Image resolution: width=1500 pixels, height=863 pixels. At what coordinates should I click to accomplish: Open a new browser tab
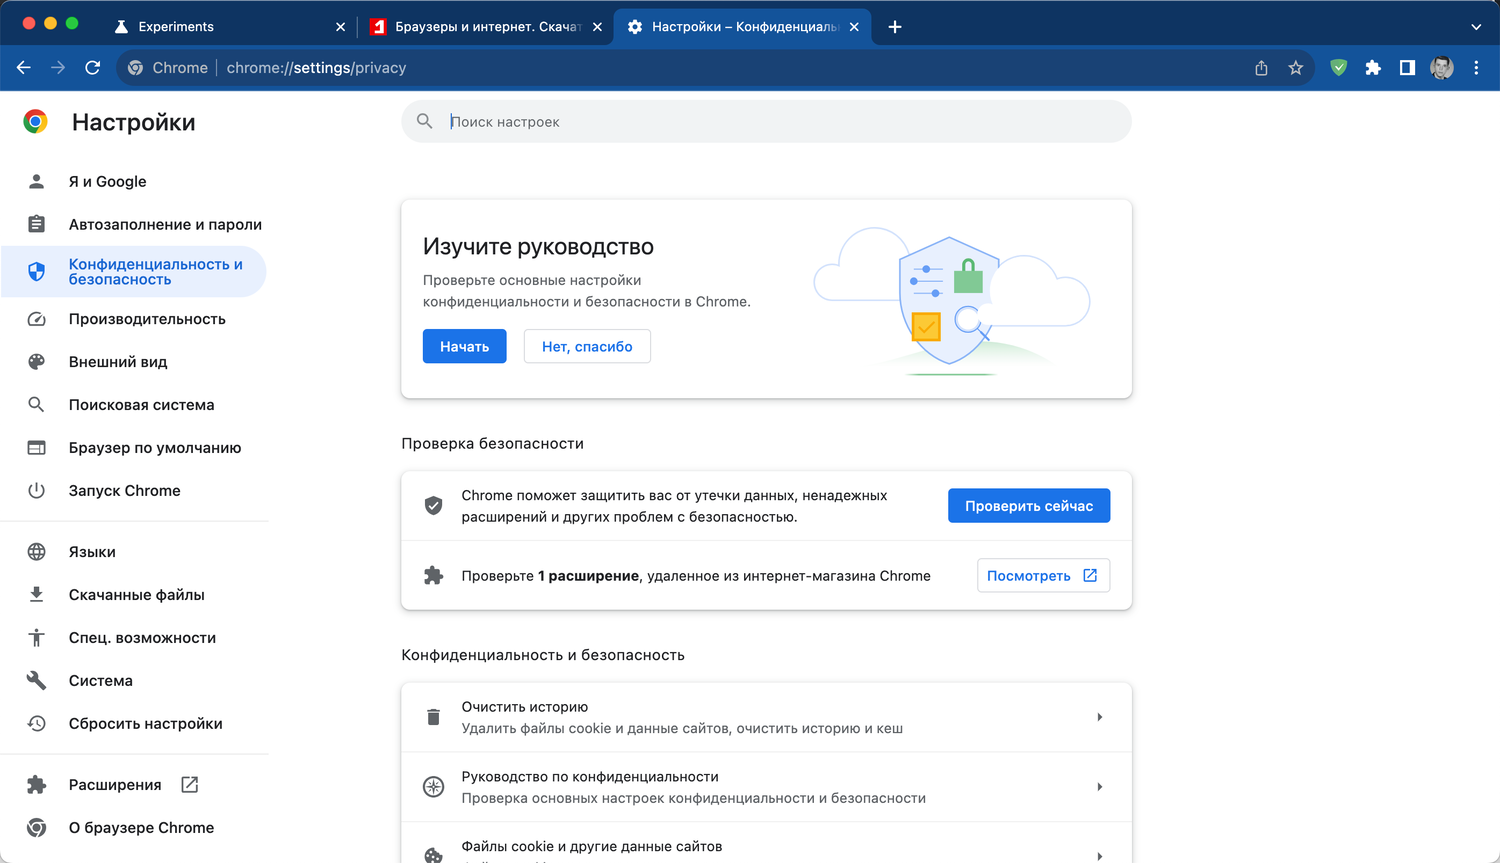pos(895,27)
